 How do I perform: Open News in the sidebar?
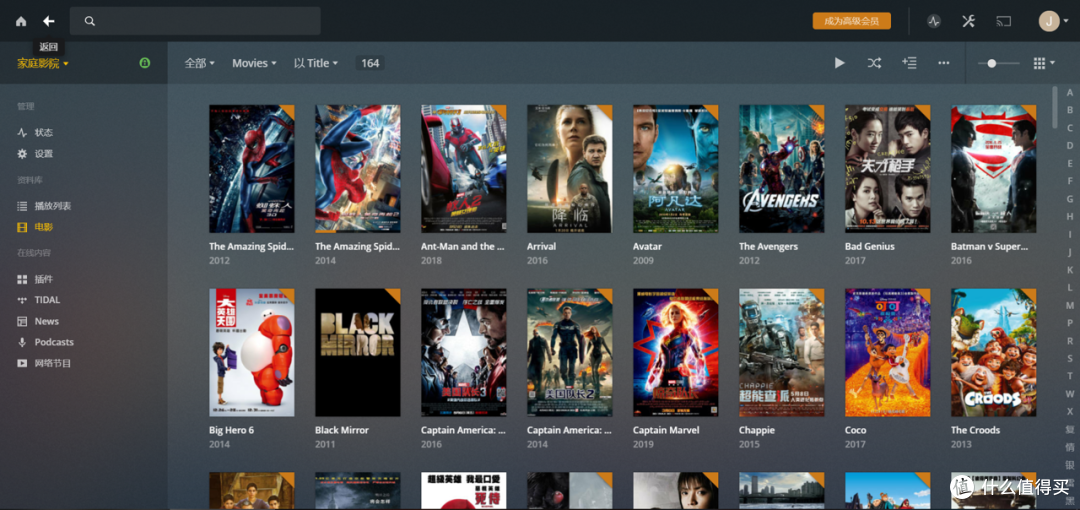[x=46, y=321]
